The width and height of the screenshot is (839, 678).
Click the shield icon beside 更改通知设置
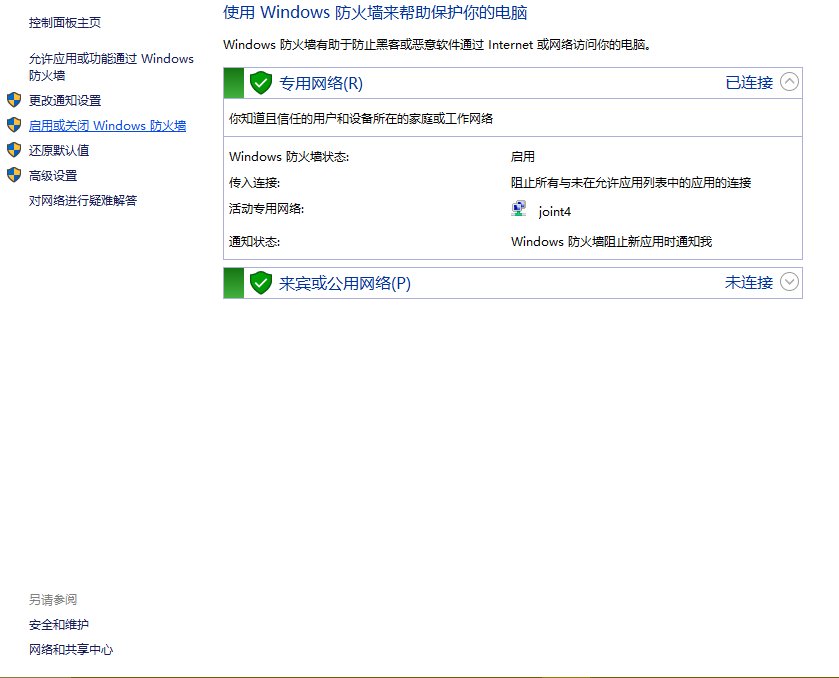click(14, 100)
